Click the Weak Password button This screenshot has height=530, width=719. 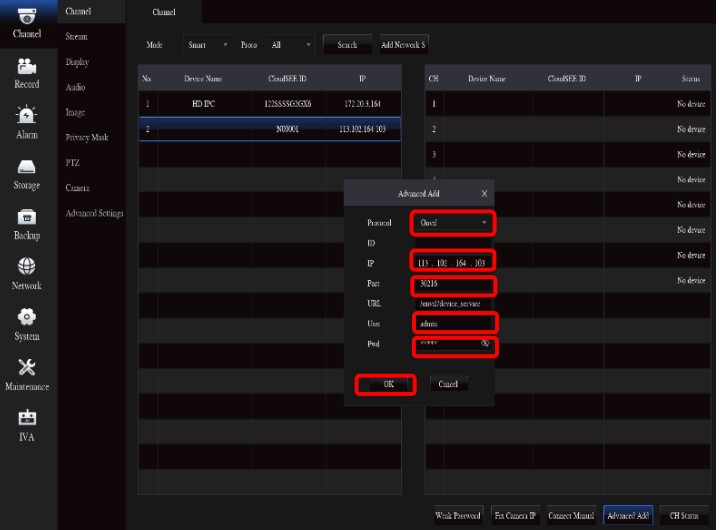coord(458,516)
